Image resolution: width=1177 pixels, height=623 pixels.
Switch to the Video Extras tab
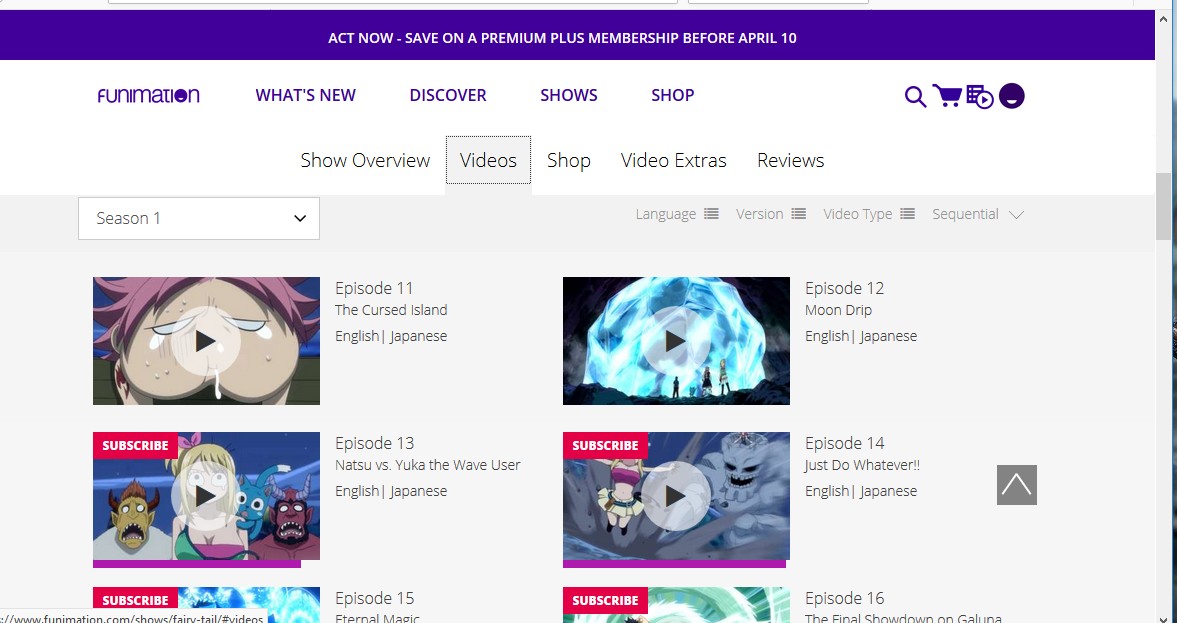pyautogui.click(x=673, y=160)
